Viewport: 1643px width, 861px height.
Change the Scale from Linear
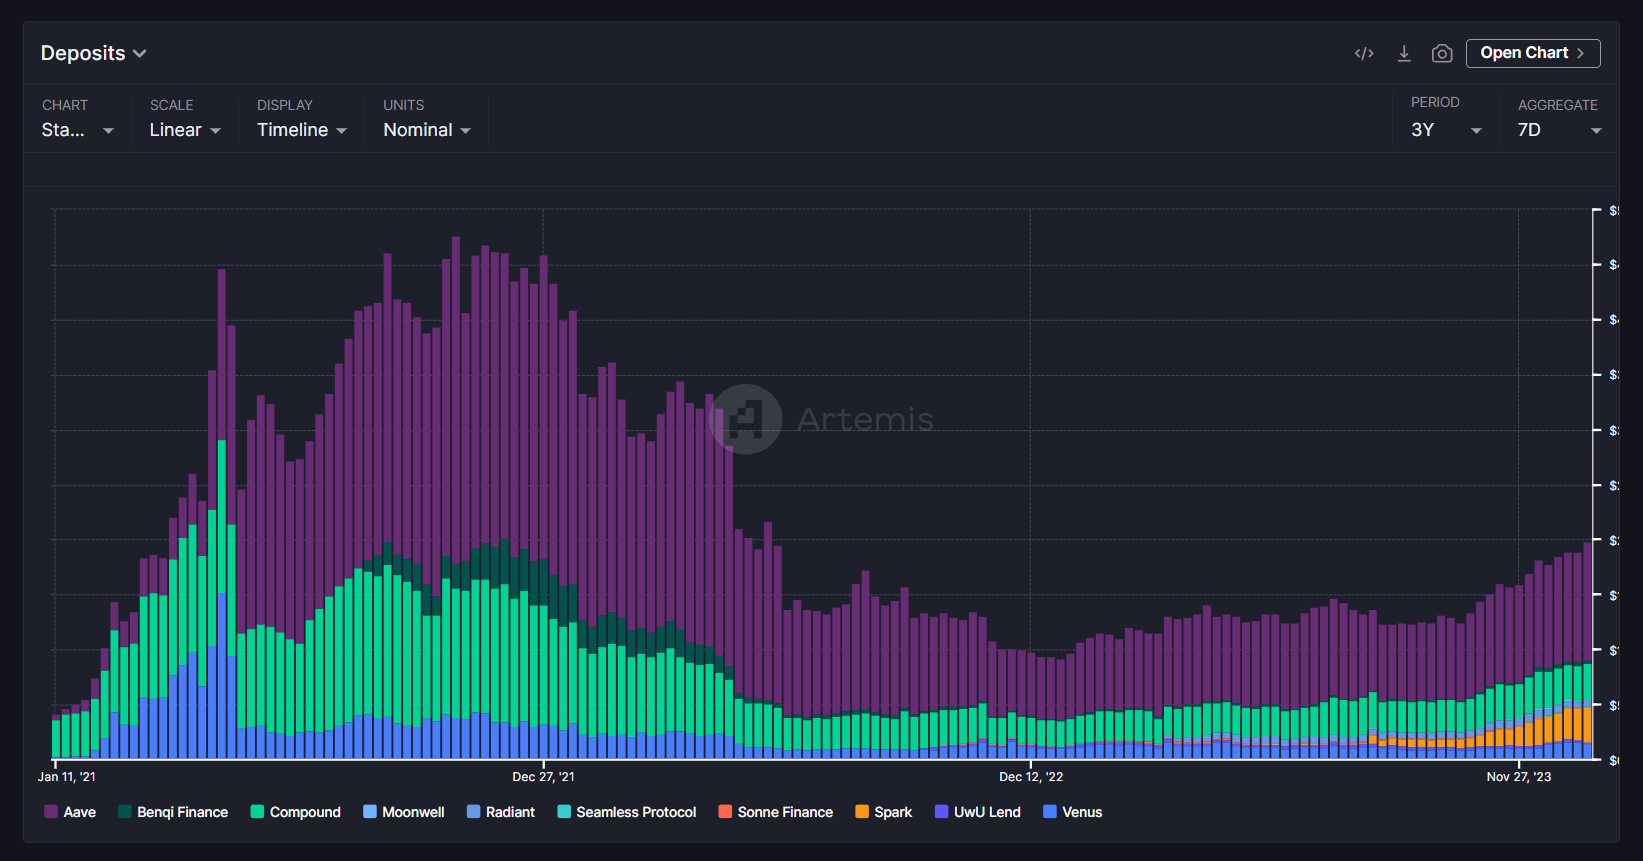click(185, 130)
